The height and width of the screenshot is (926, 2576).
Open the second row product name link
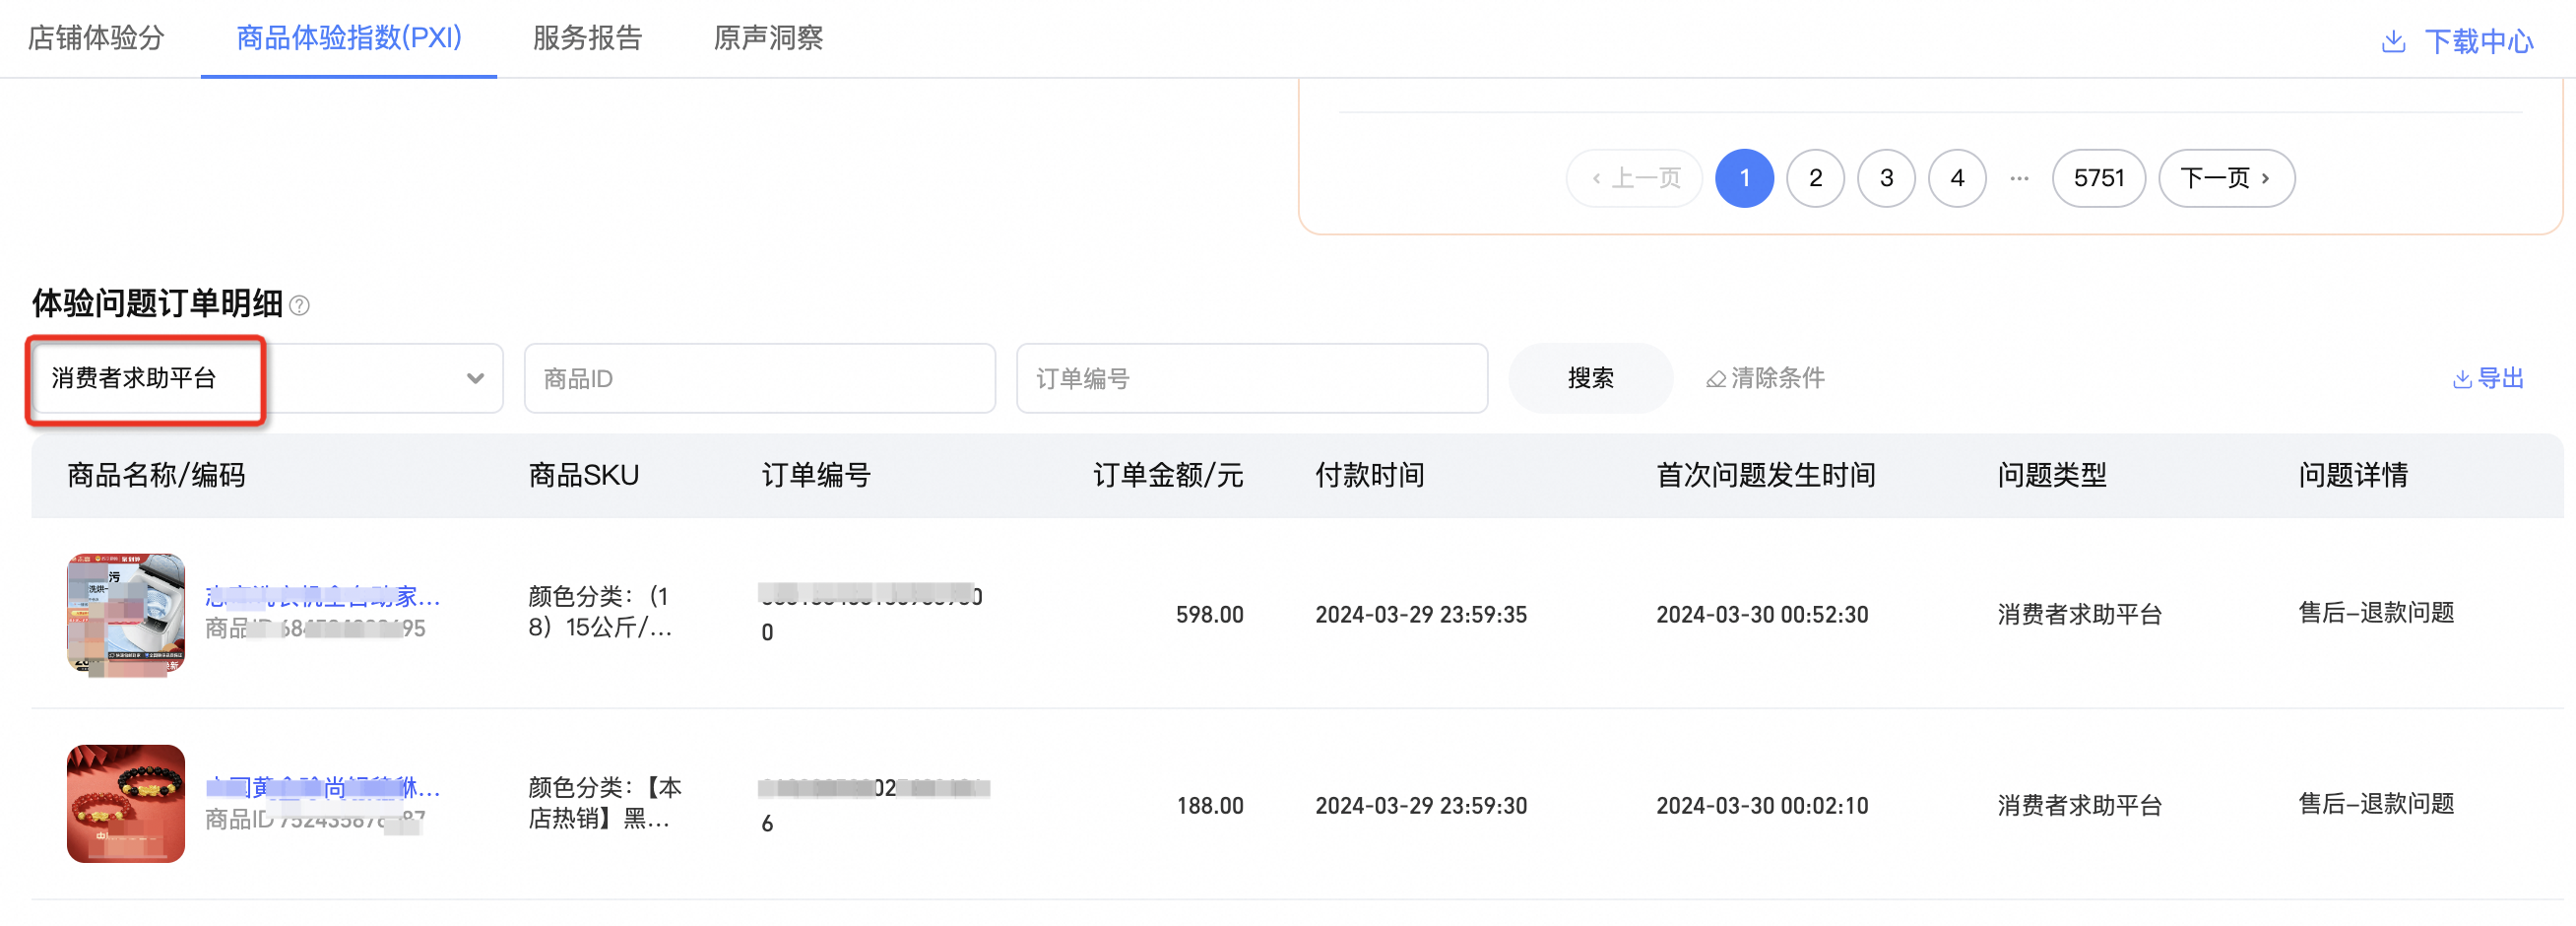pos(322,788)
